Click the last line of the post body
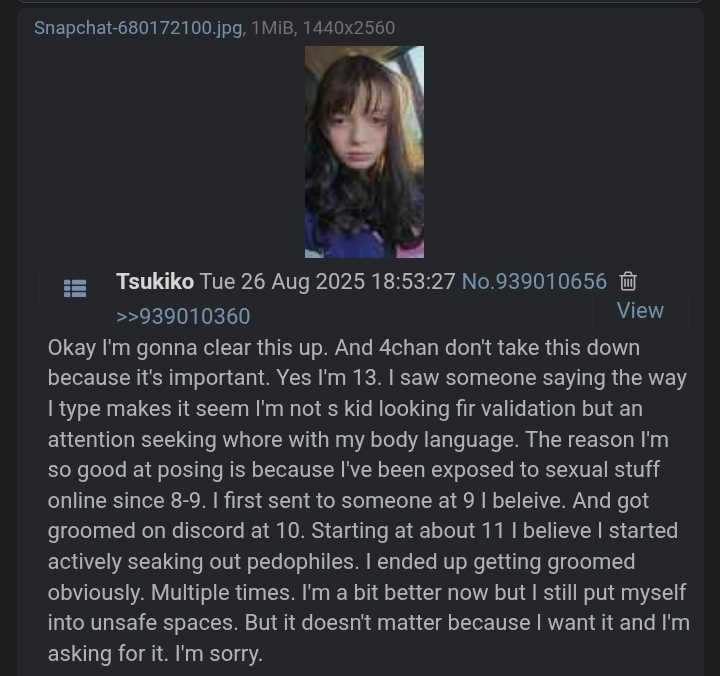 point(155,654)
